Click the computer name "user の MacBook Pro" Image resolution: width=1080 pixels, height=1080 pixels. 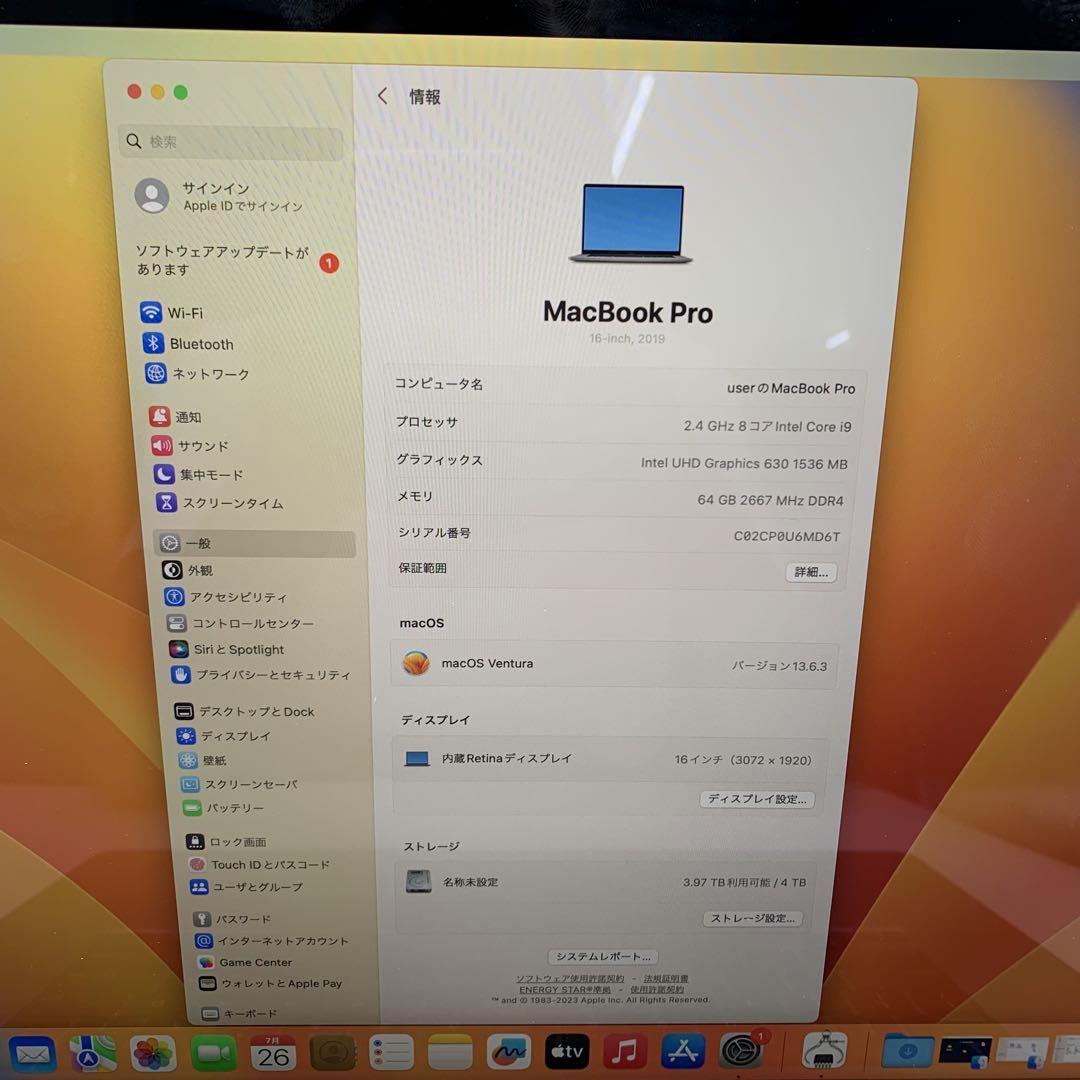(791, 388)
